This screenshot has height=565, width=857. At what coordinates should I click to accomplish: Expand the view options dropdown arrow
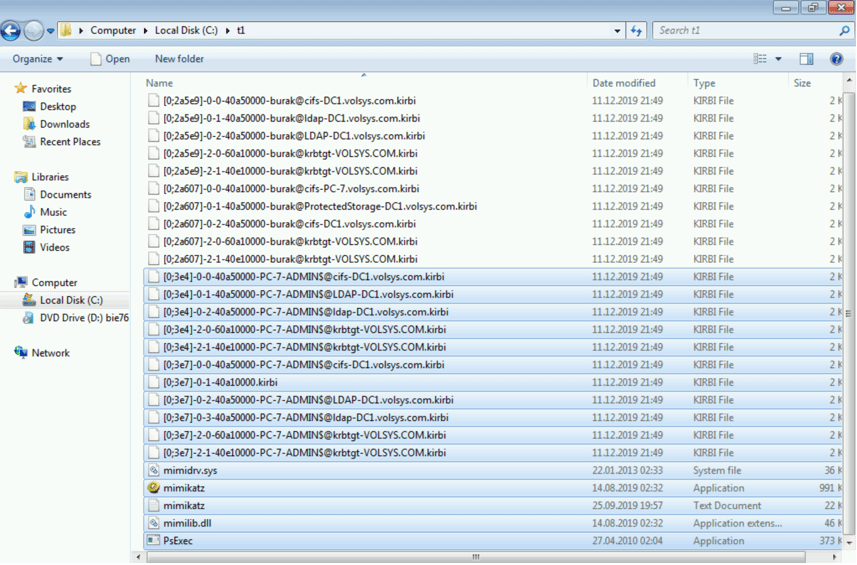coord(779,59)
